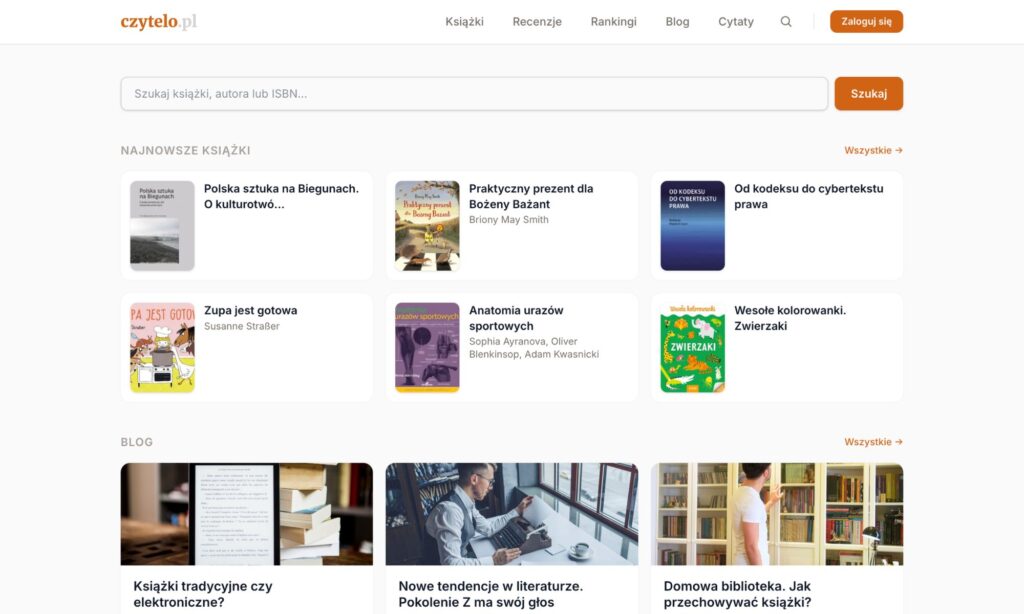Open the Wesołe kolorowanki Zwierzaki cover
Screen dimensions: 1024x614
[x=692, y=348]
